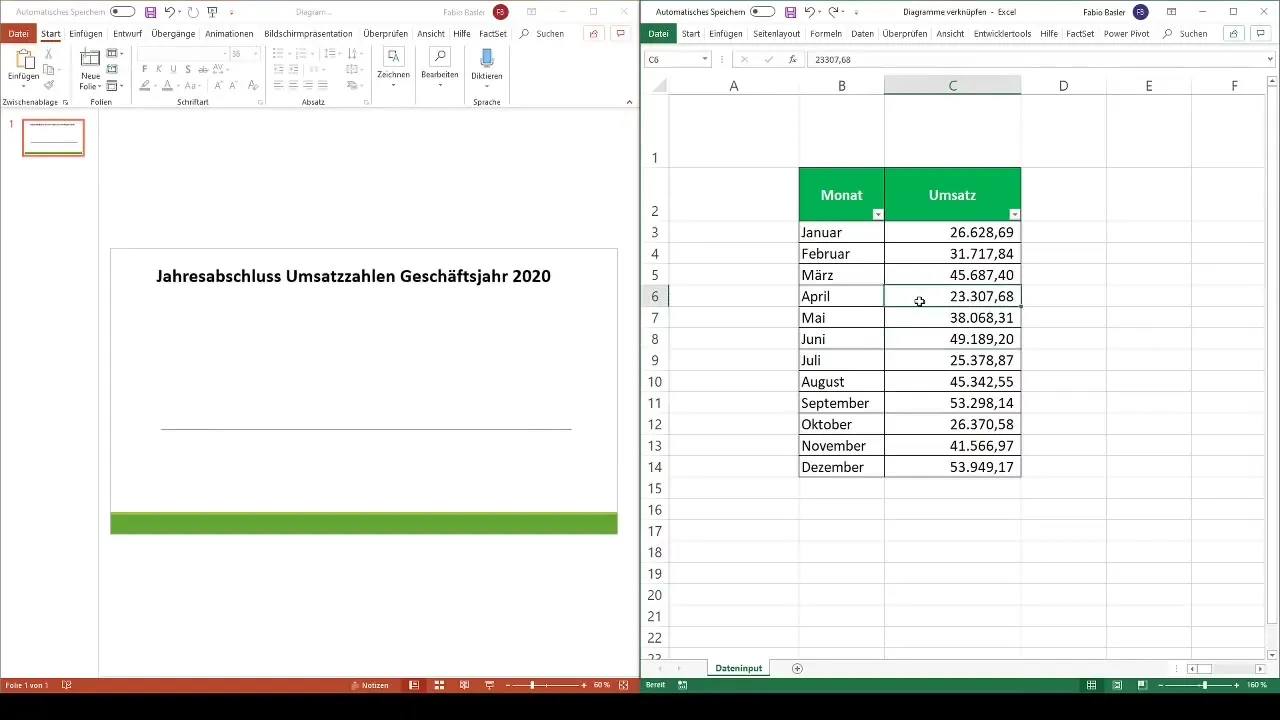This screenshot has width=1280, height=720.
Task: Start presentation from beginning quick-access icon
Action: click(x=212, y=12)
